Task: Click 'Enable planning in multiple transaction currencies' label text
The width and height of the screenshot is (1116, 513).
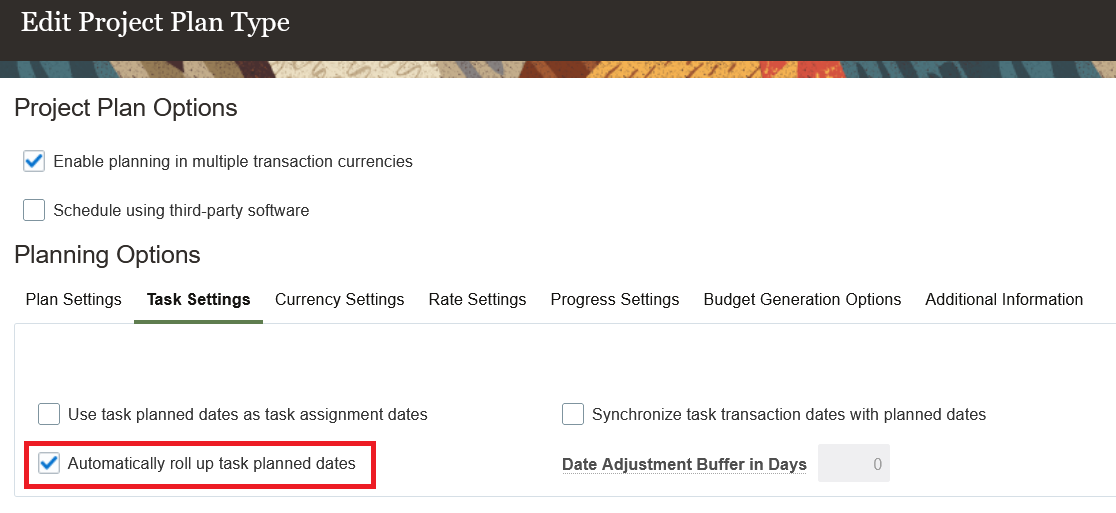Action: (233, 162)
